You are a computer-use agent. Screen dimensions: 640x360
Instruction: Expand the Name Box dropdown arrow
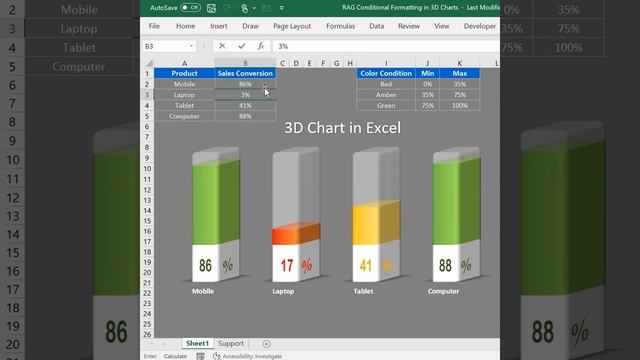191,46
